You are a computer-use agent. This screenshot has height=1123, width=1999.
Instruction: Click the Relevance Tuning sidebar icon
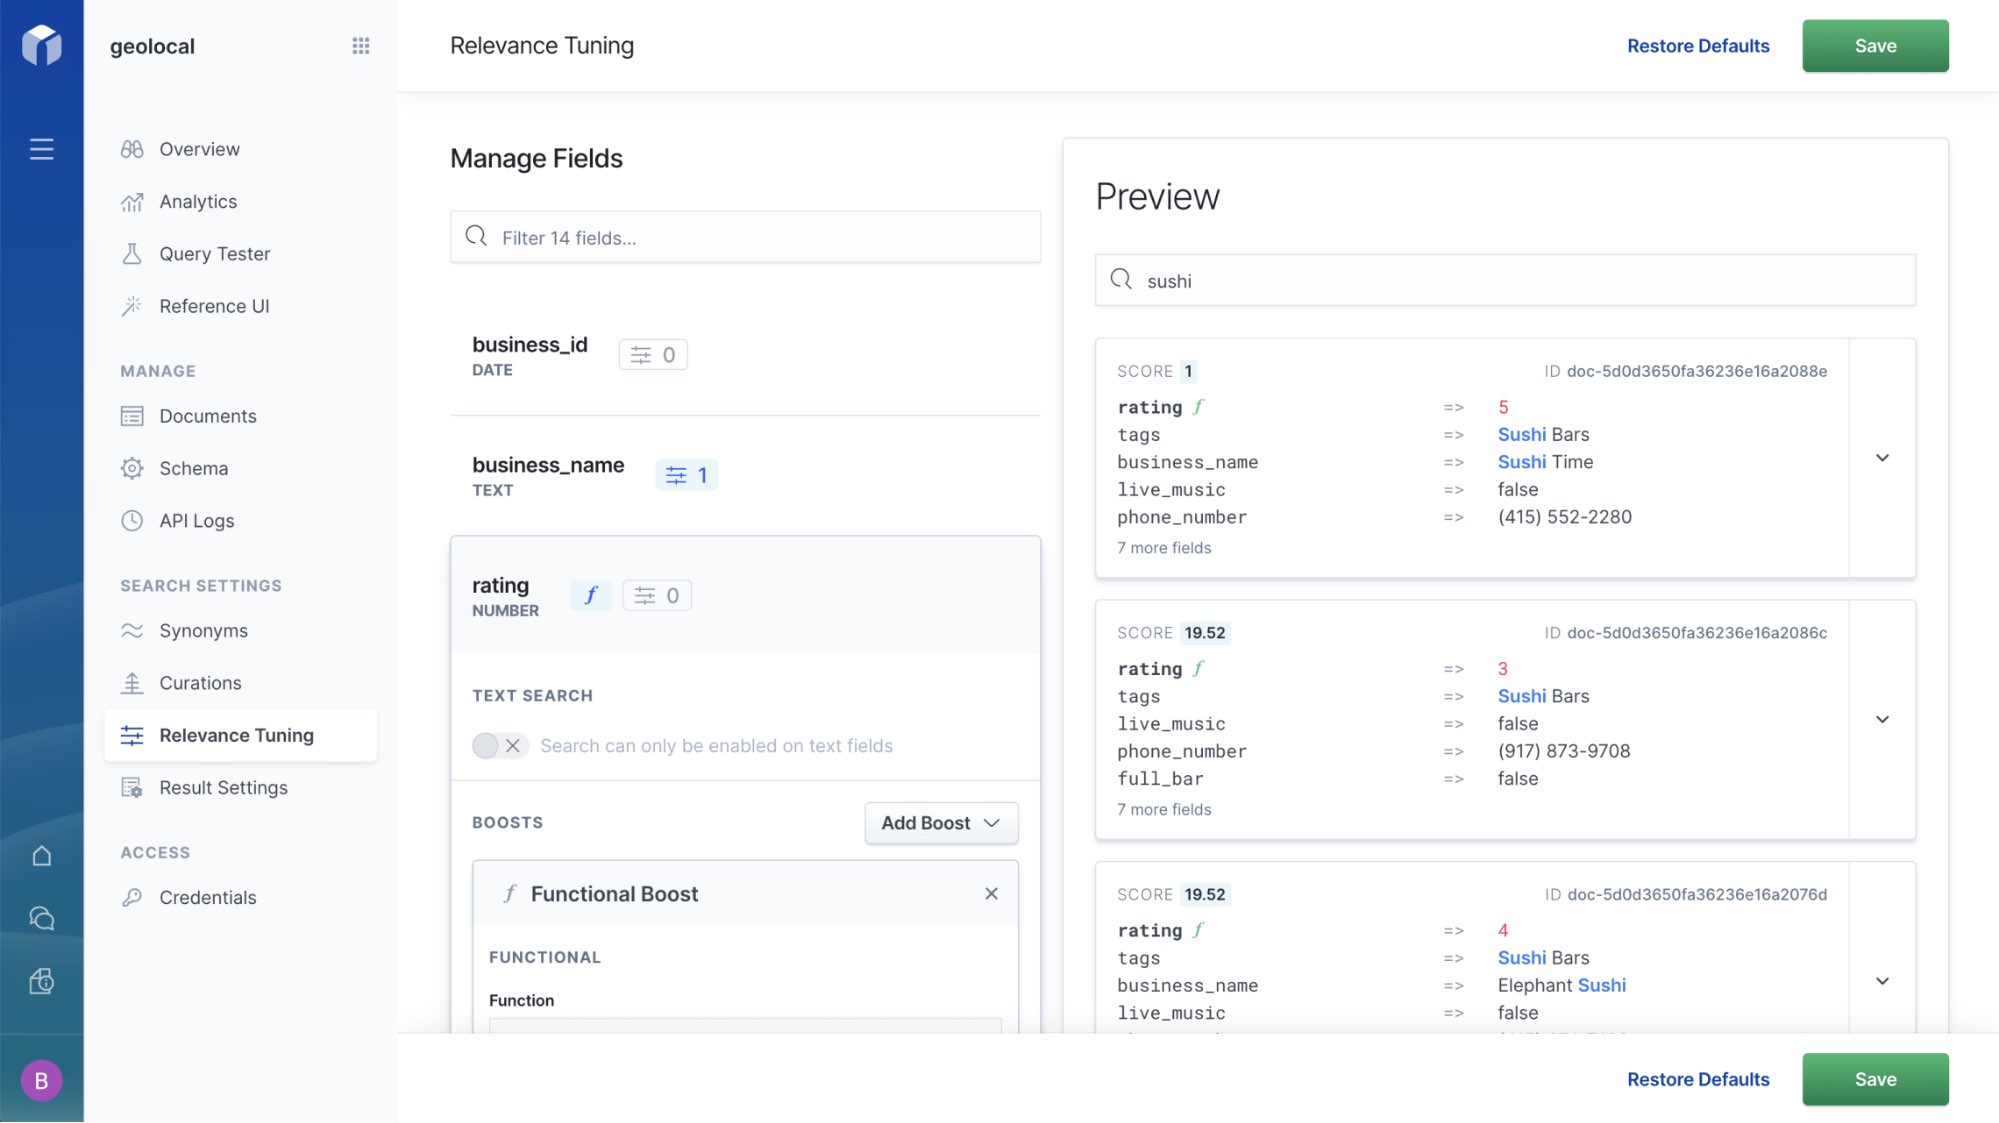130,736
